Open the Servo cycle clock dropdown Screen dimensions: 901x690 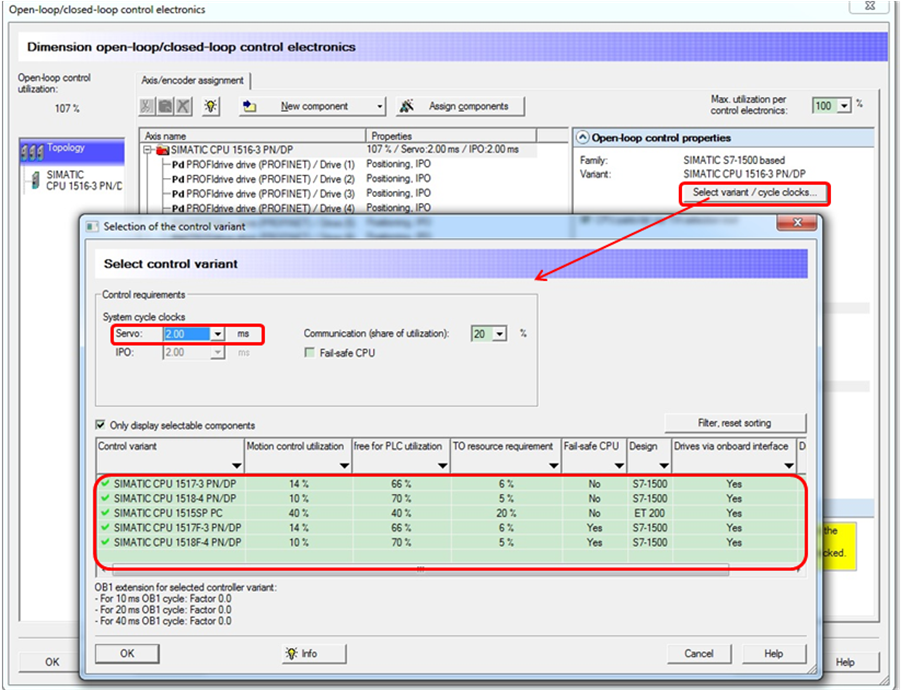click(217, 334)
